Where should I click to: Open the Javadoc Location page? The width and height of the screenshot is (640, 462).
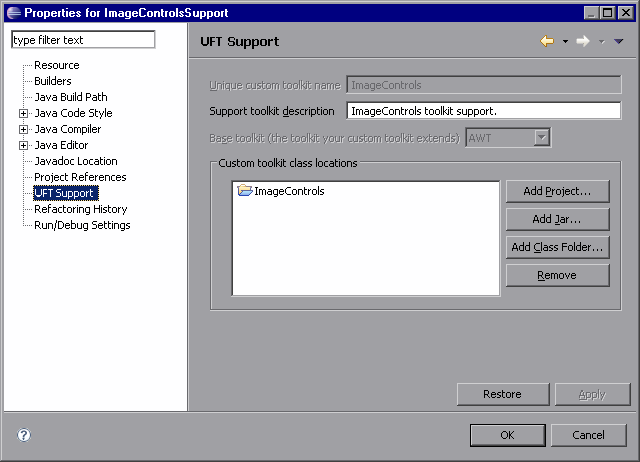tap(76, 161)
